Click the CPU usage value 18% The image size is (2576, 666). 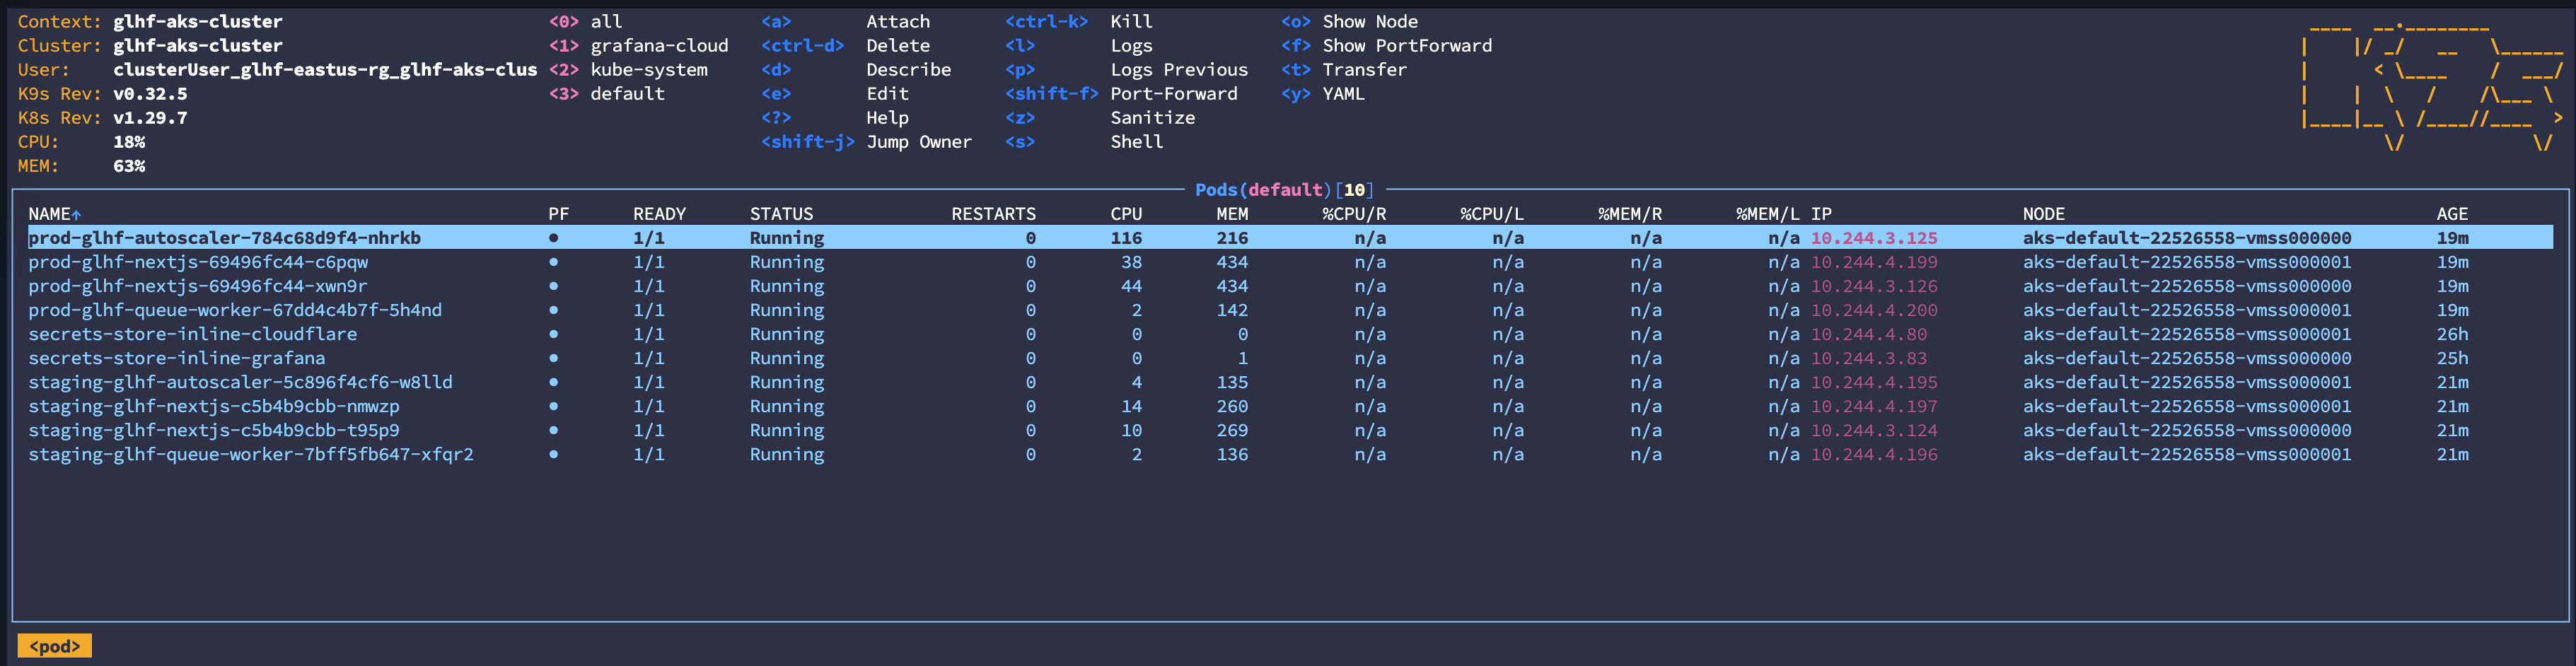point(128,141)
